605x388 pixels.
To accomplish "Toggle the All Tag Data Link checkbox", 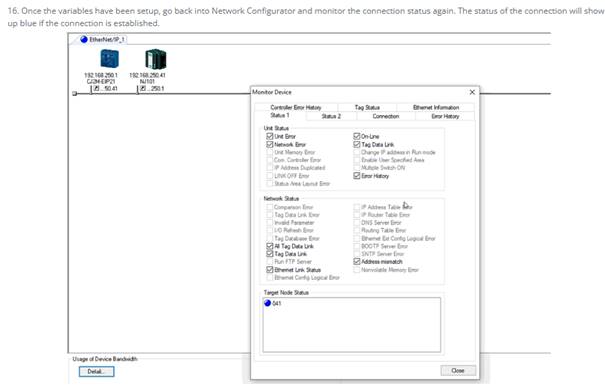I will coord(270,246).
